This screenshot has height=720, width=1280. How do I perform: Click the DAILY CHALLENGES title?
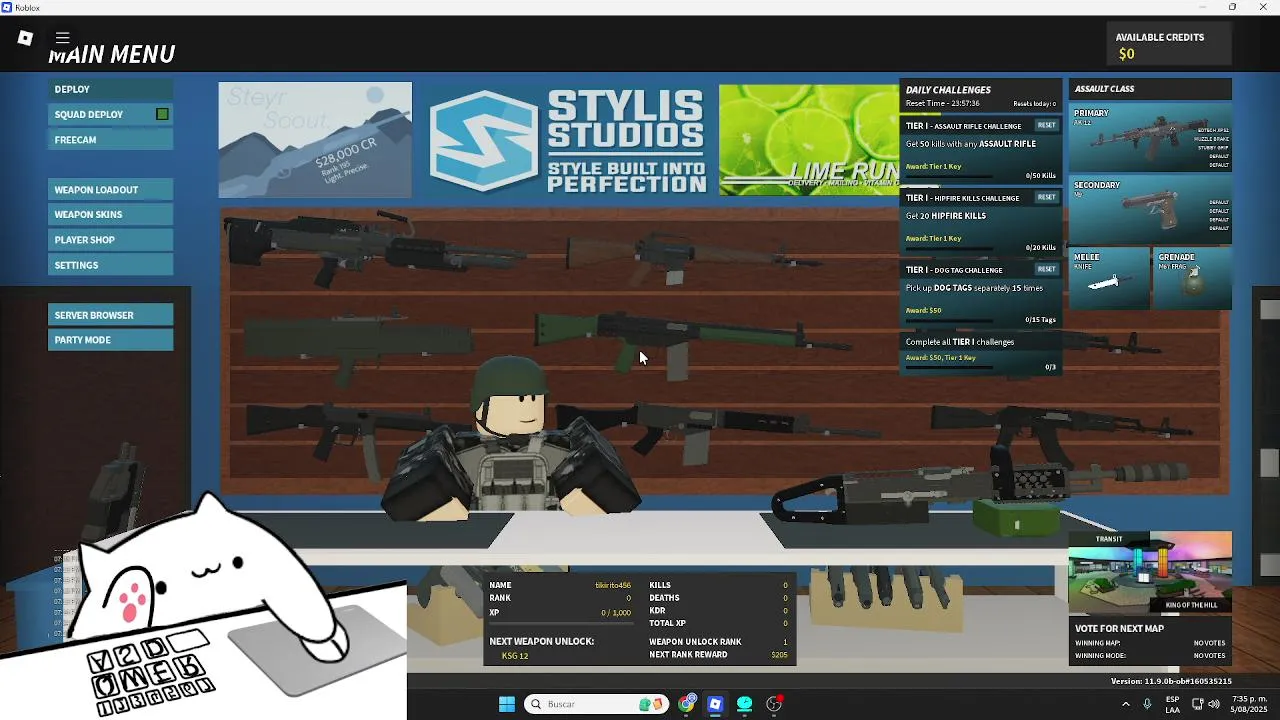point(948,90)
